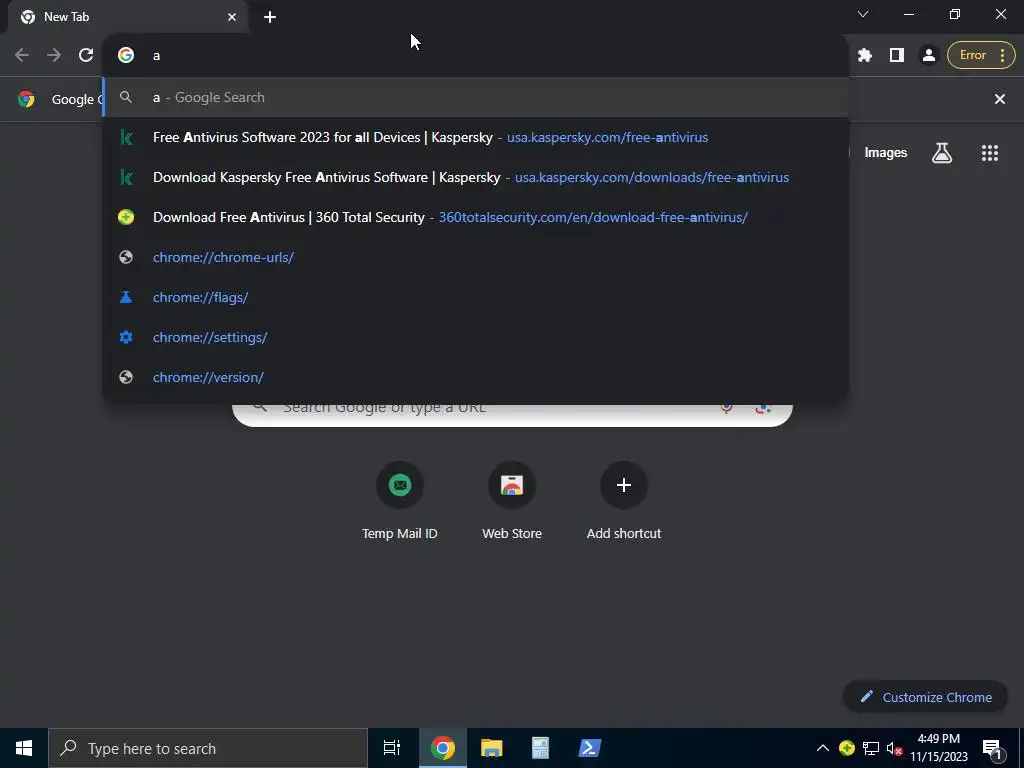Click Customize Chrome button
This screenshot has width=1024, height=768.
coord(926,697)
